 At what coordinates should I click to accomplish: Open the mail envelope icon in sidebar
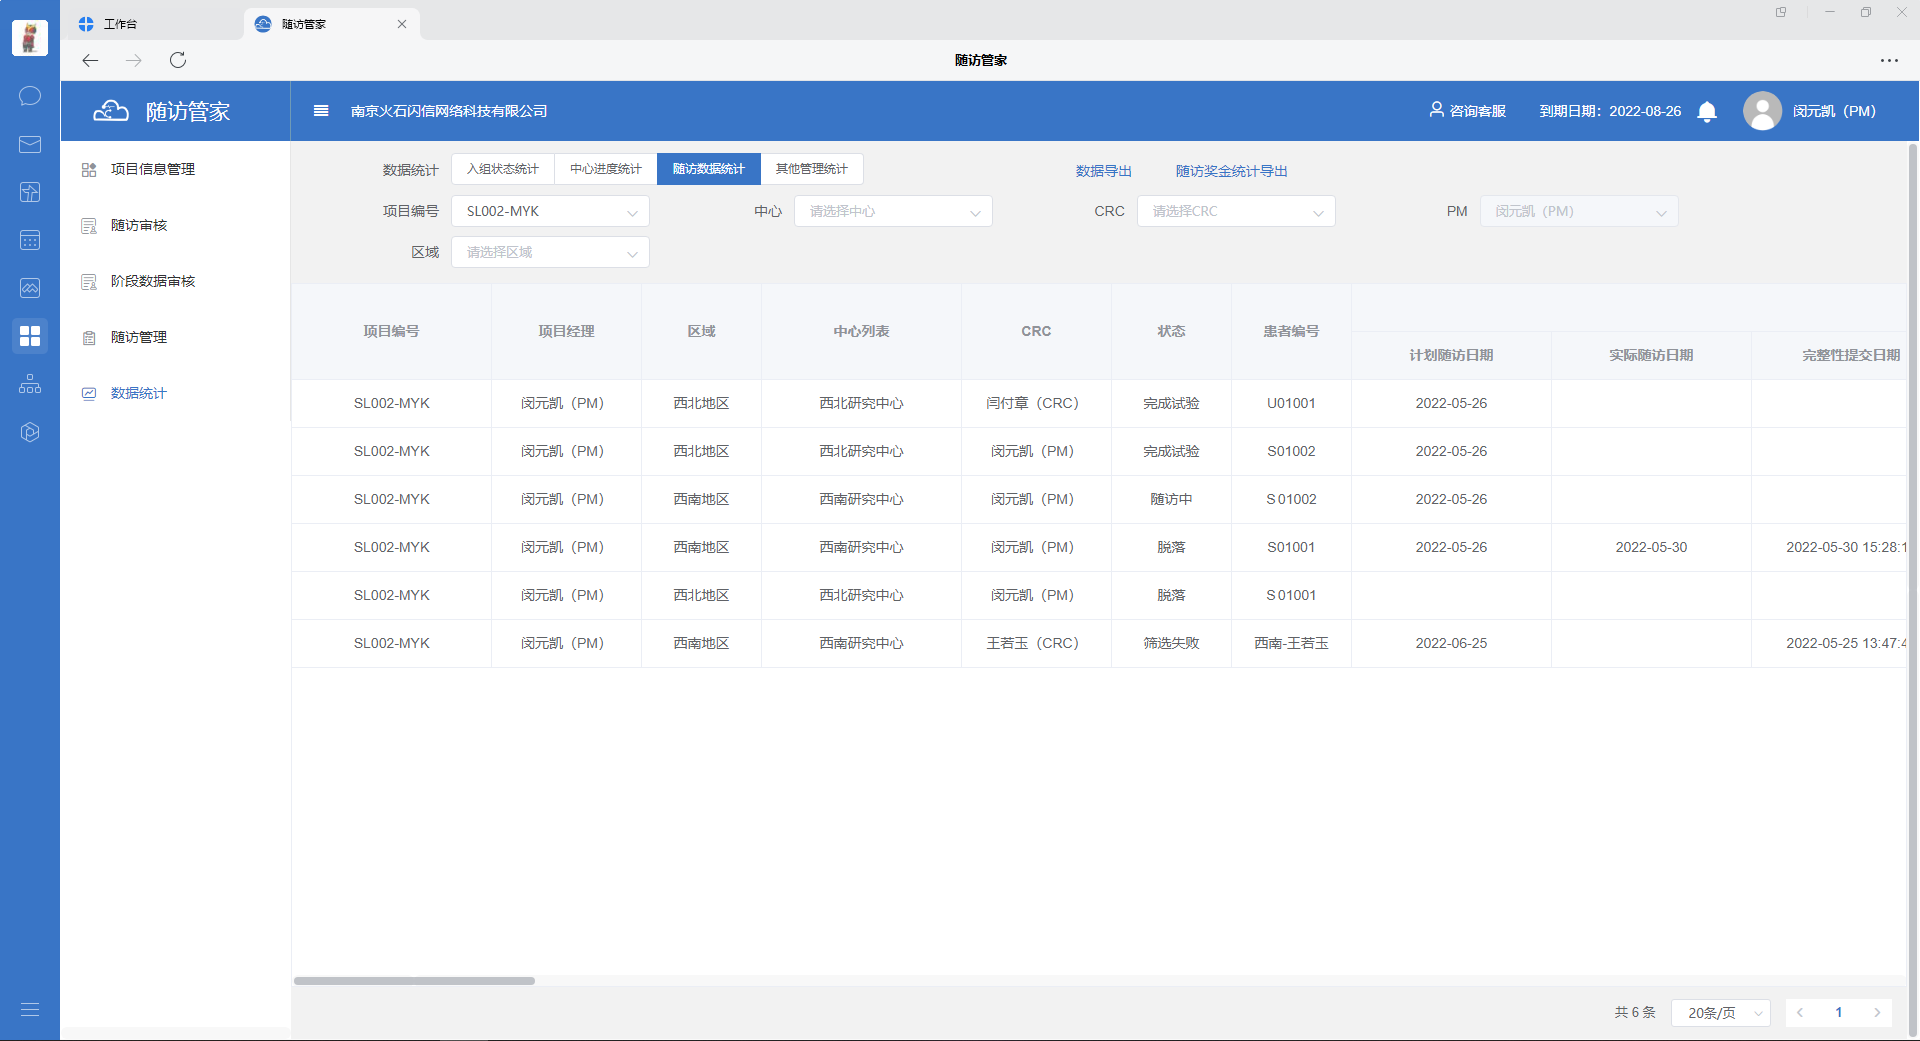(30, 144)
